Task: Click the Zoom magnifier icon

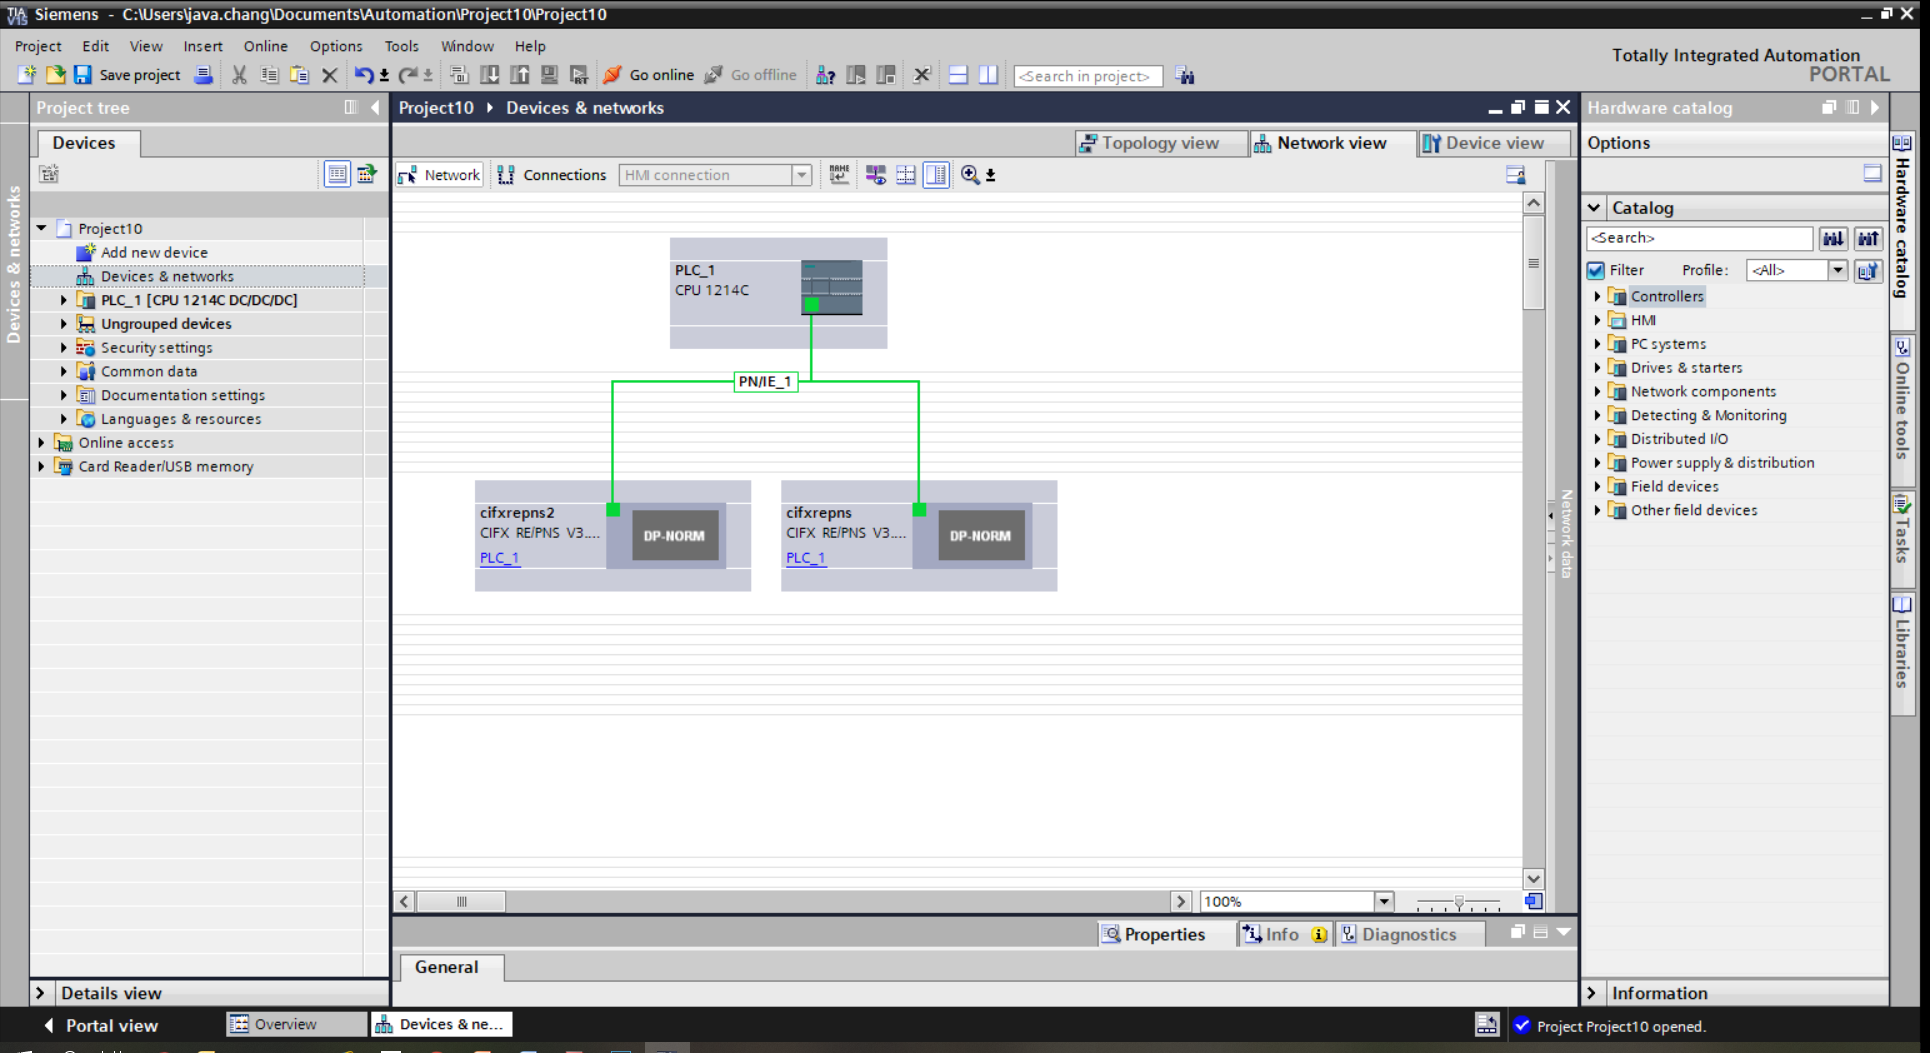Action: click(x=970, y=175)
